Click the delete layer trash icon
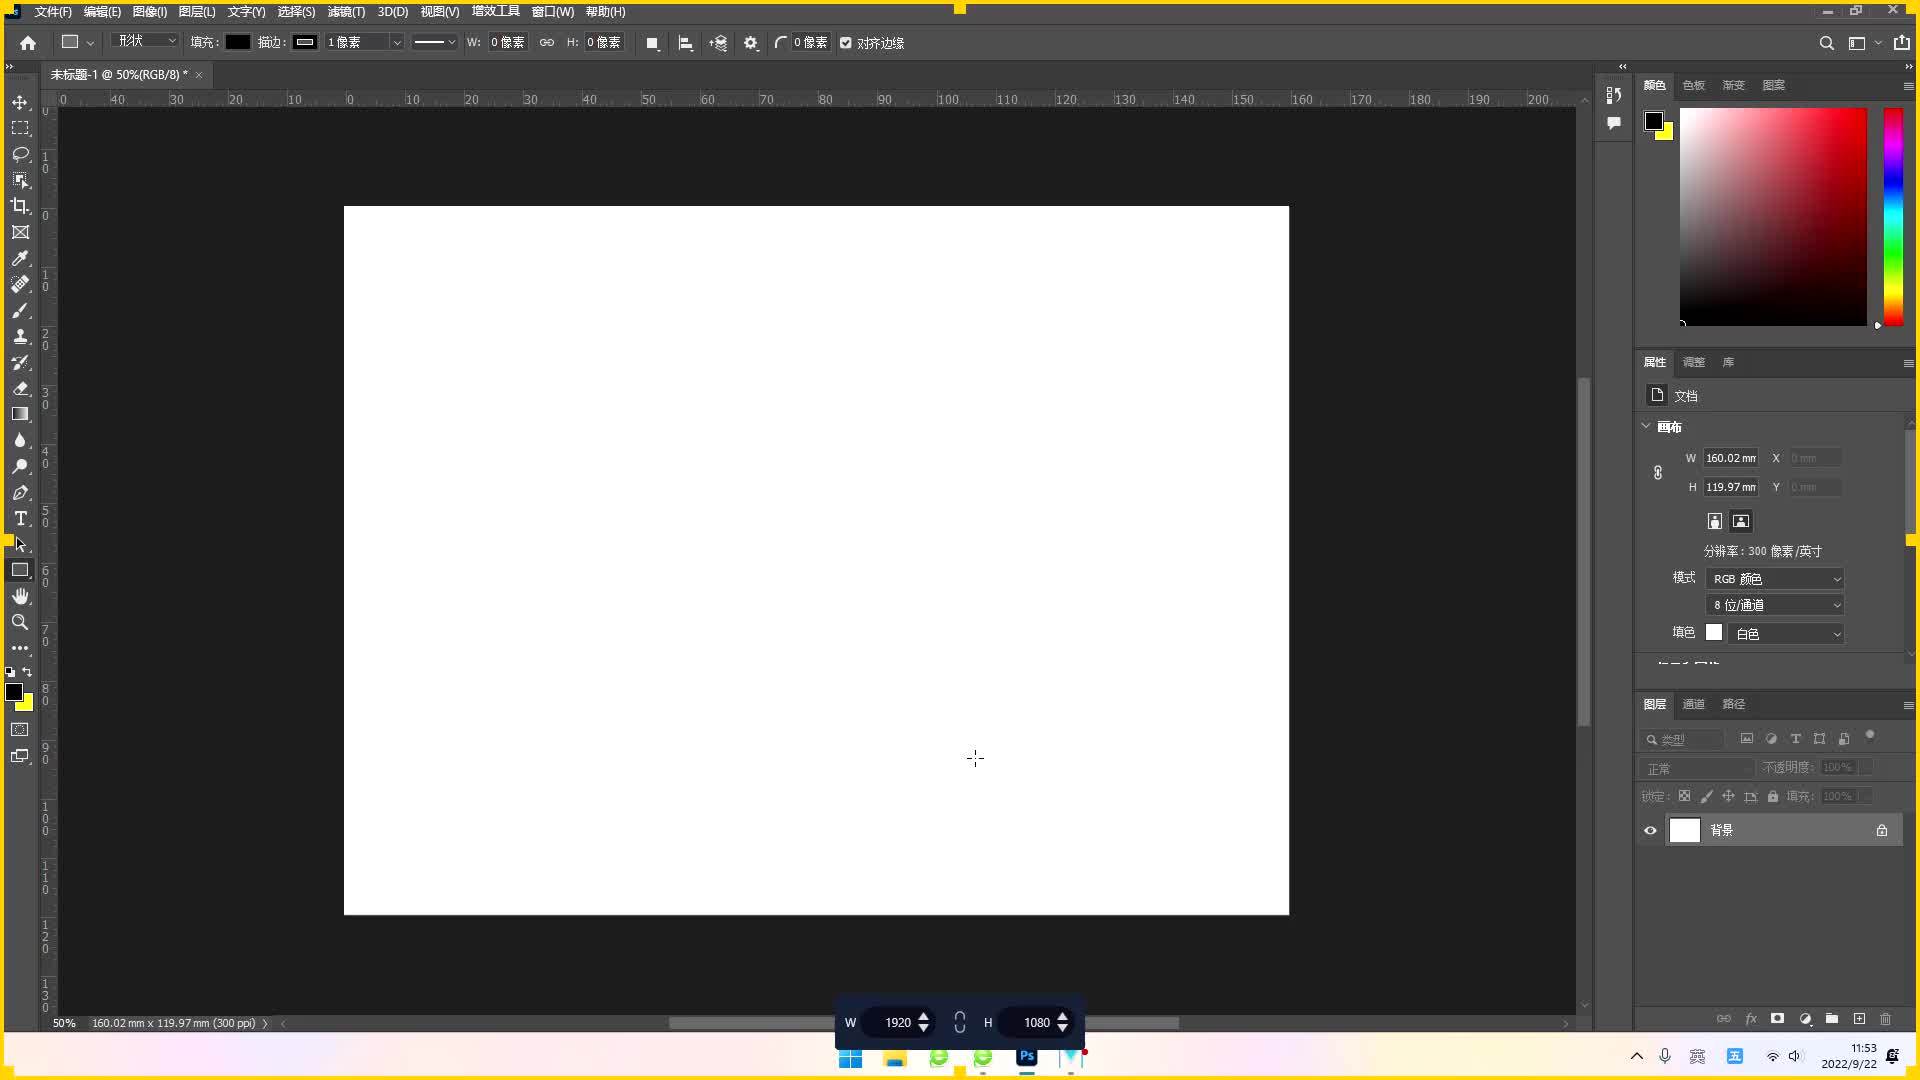This screenshot has height=1080, width=1920. point(1886,1018)
